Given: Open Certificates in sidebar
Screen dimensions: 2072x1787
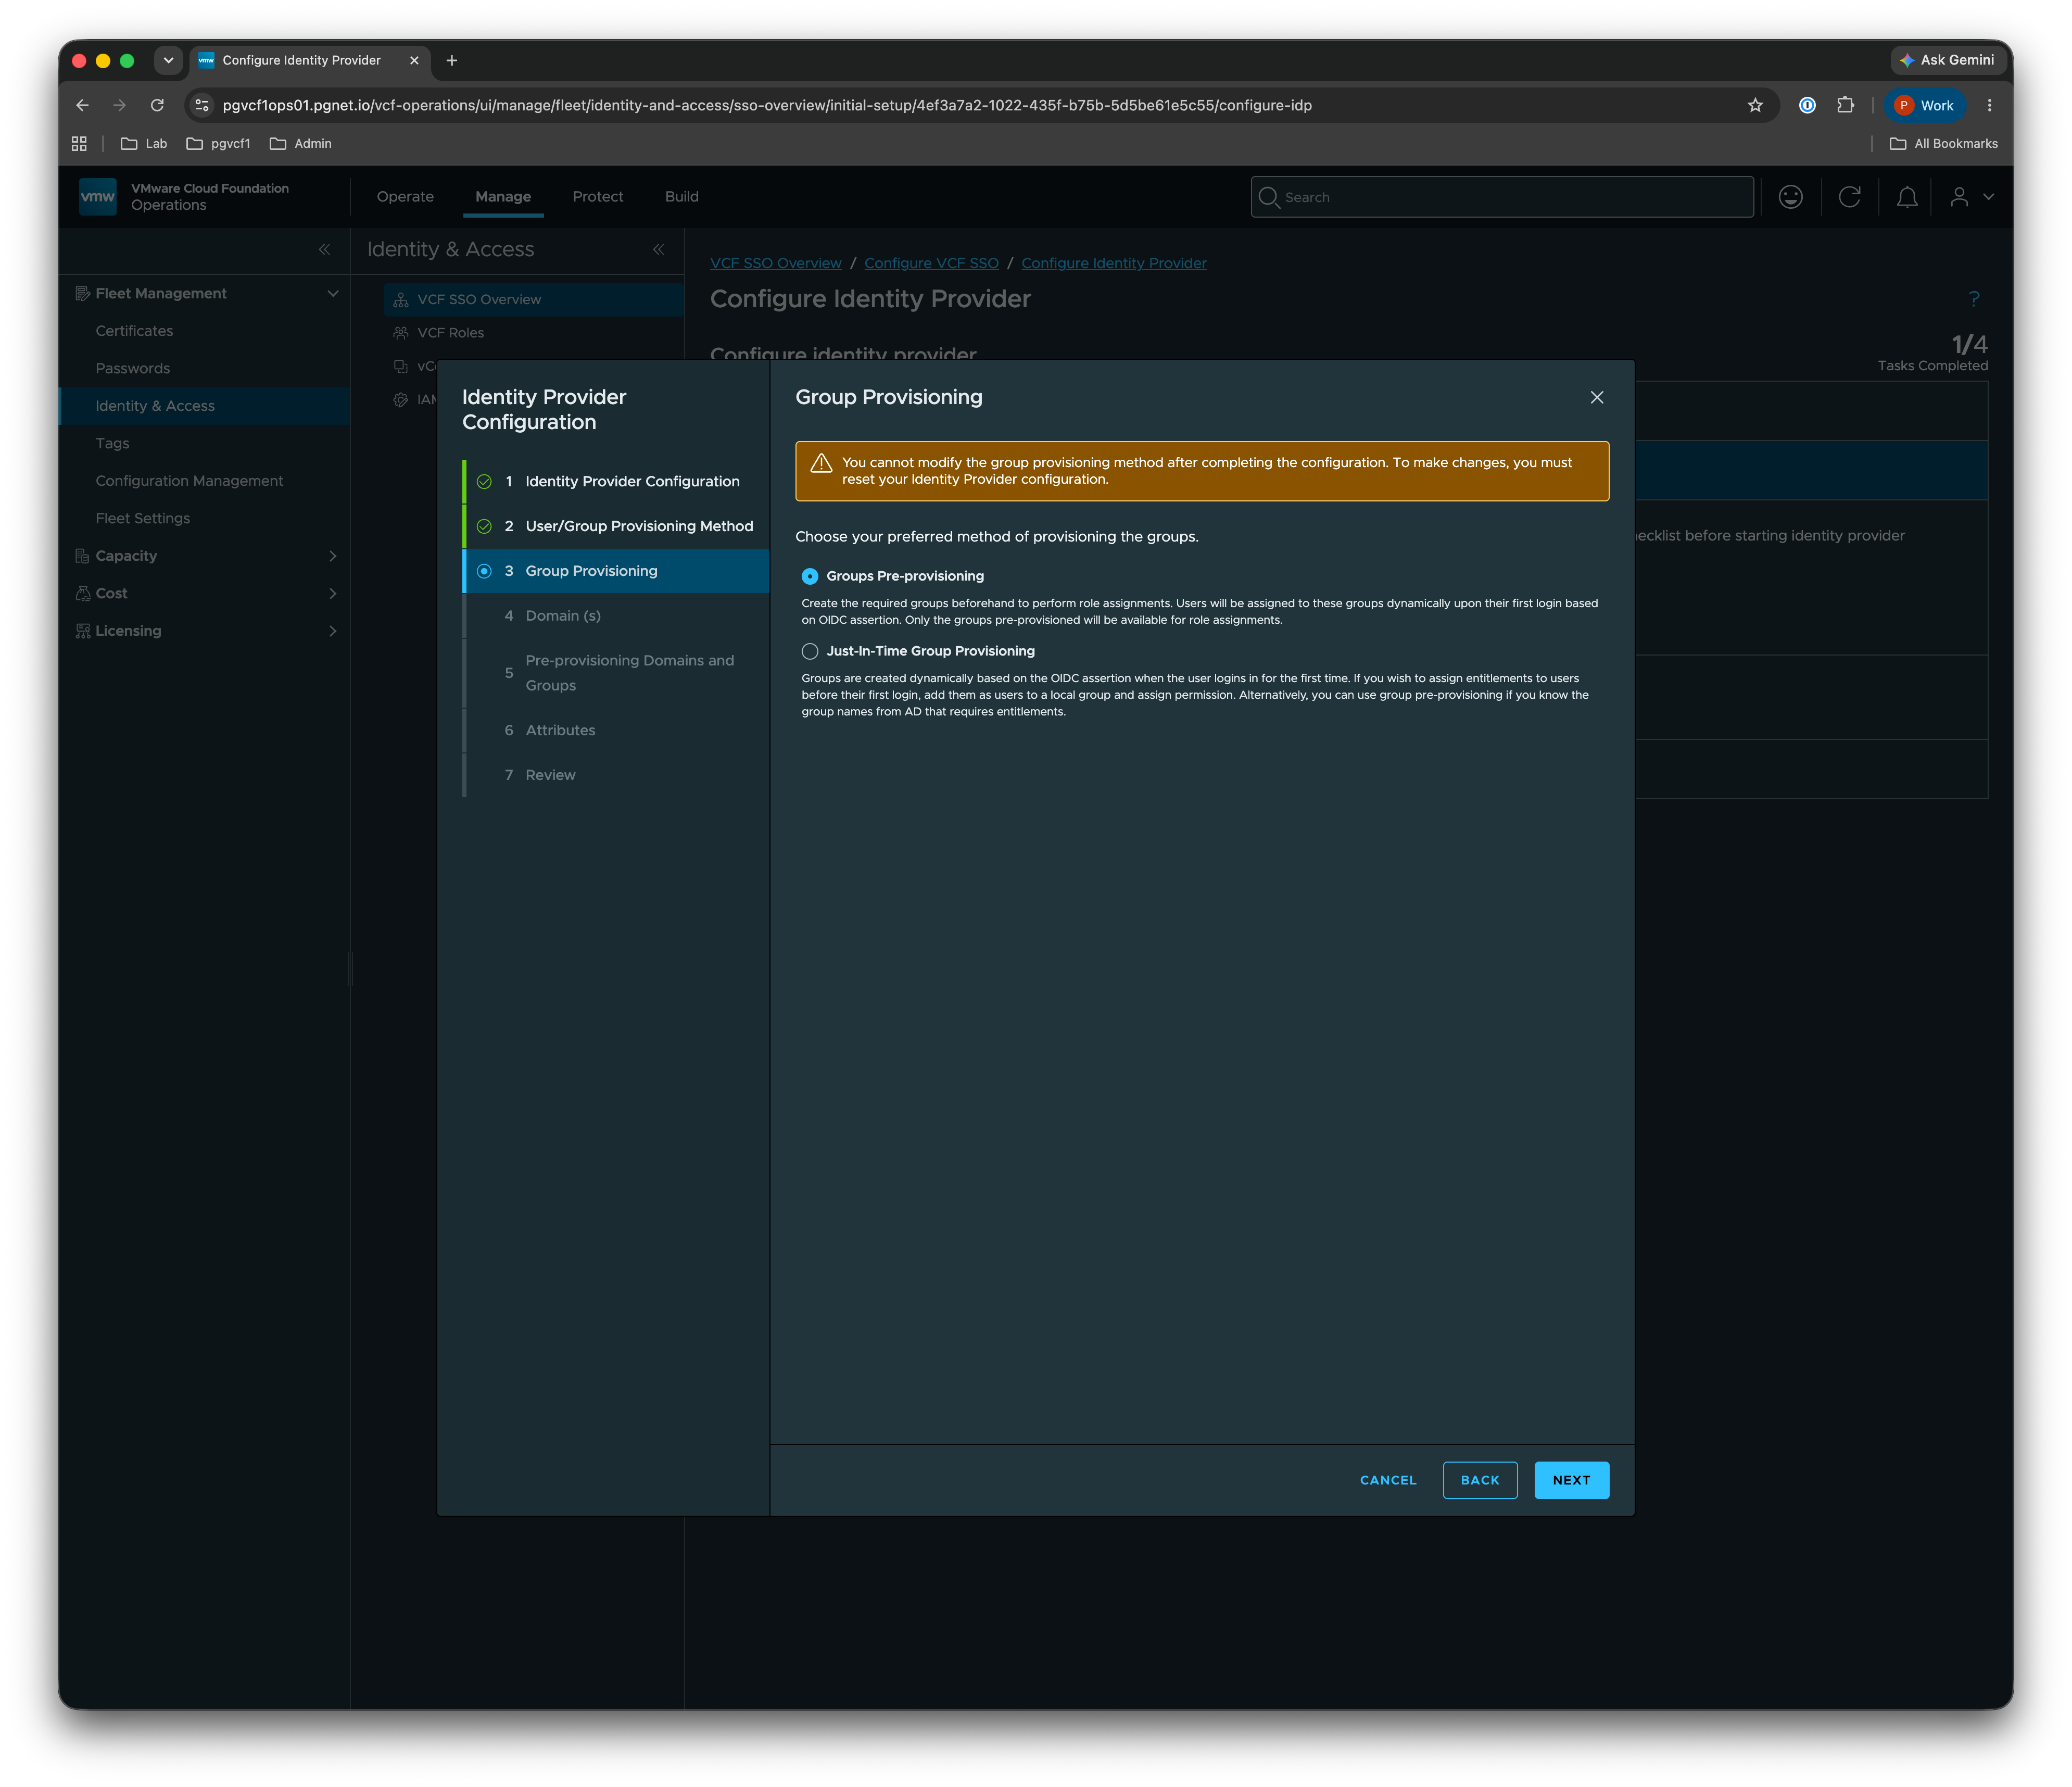Looking at the screenshot, I should [x=134, y=331].
